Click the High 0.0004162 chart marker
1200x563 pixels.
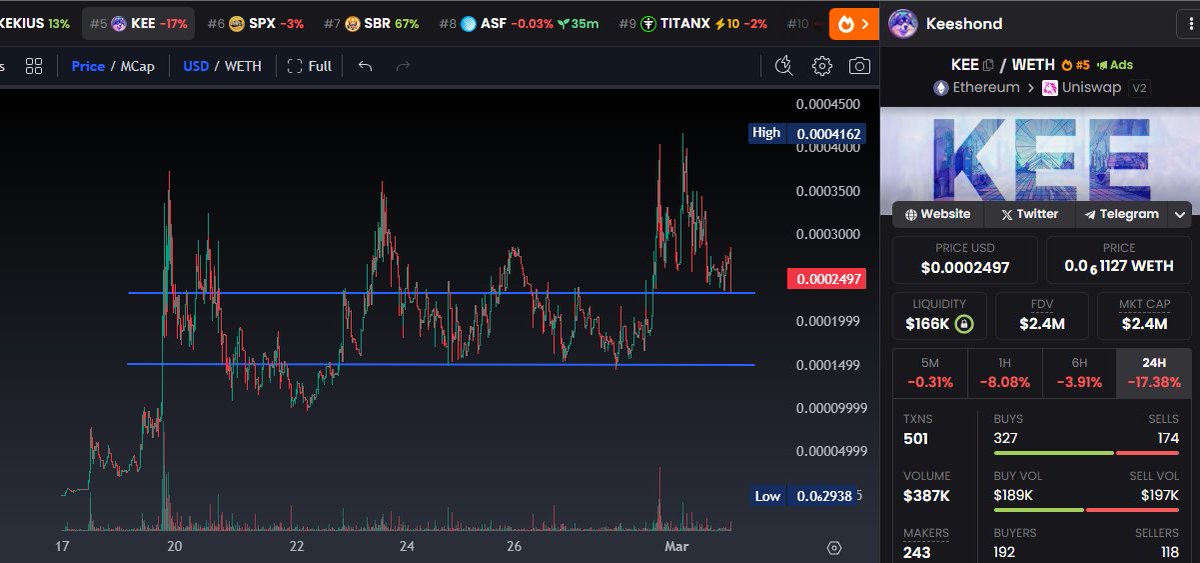point(807,133)
